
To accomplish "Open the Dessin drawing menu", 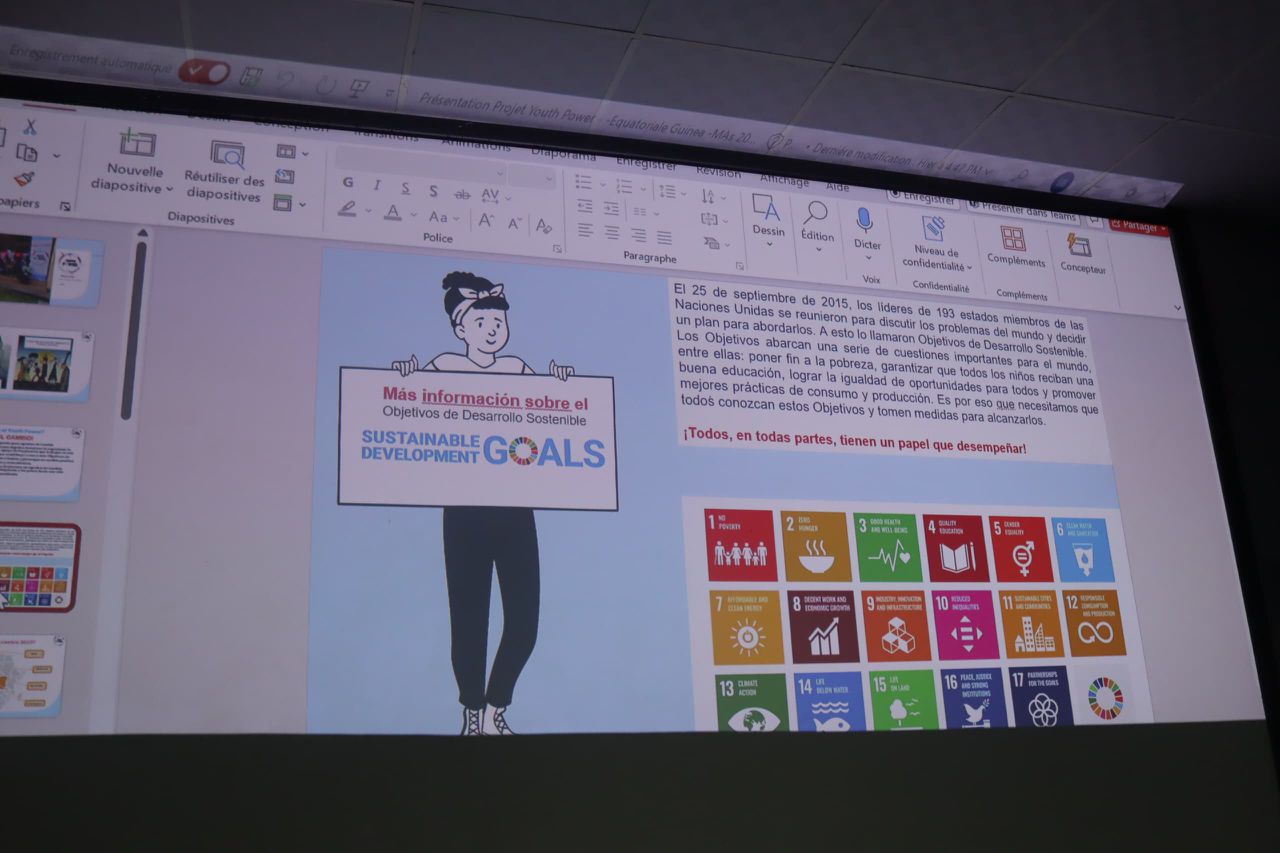I will [x=767, y=222].
